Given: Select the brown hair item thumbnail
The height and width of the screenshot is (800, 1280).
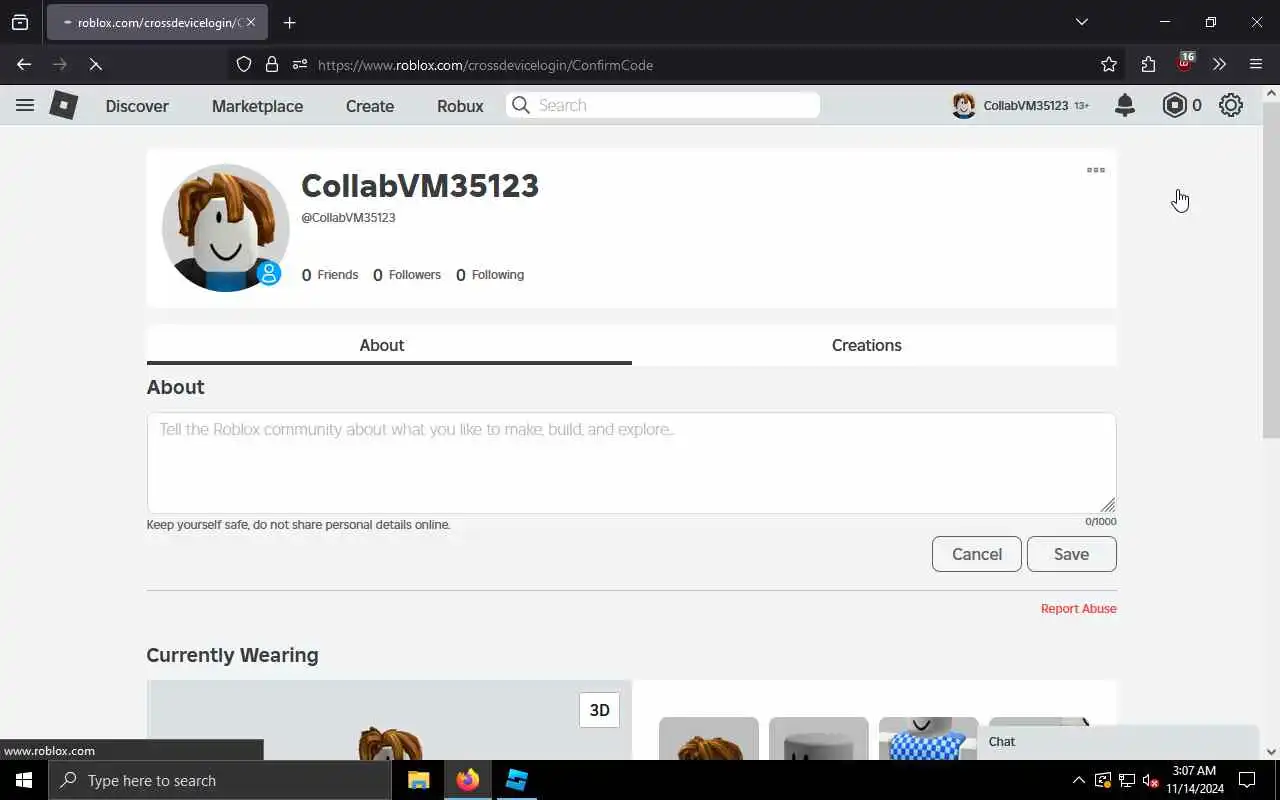Looking at the screenshot, I should coord(709,738).
